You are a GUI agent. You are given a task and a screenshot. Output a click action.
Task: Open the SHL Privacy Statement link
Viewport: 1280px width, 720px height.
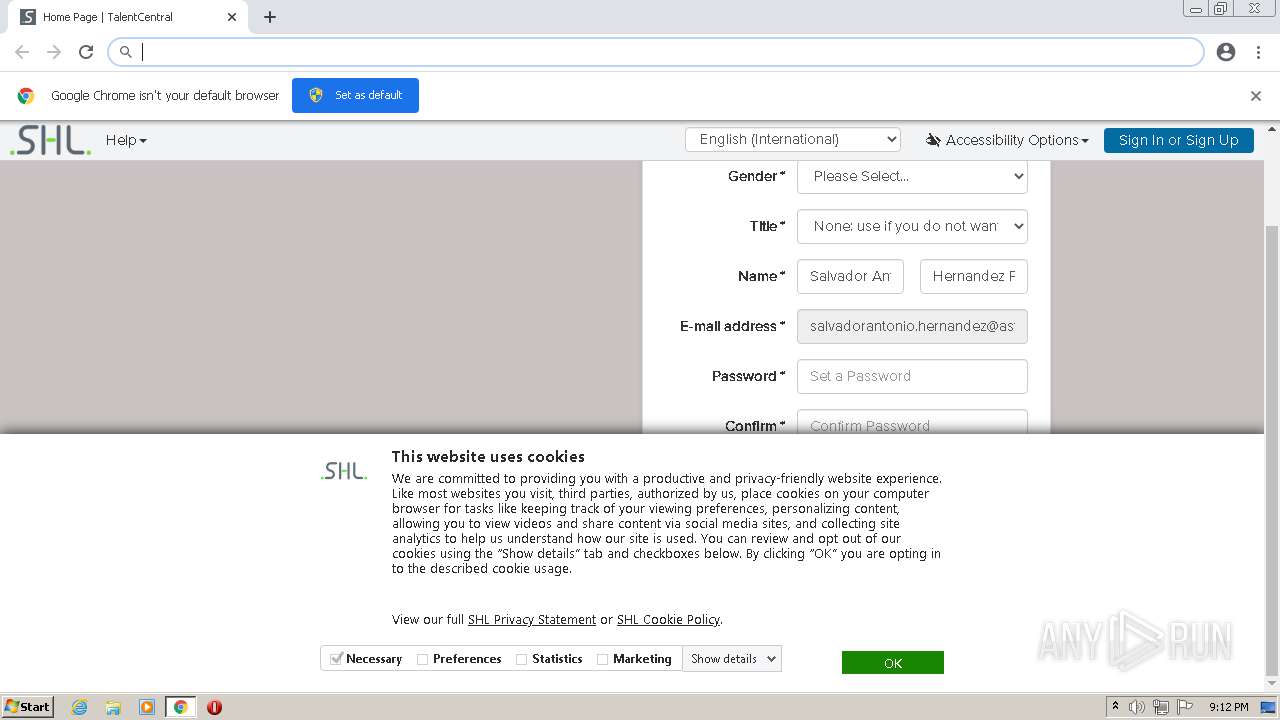point(532,620)
